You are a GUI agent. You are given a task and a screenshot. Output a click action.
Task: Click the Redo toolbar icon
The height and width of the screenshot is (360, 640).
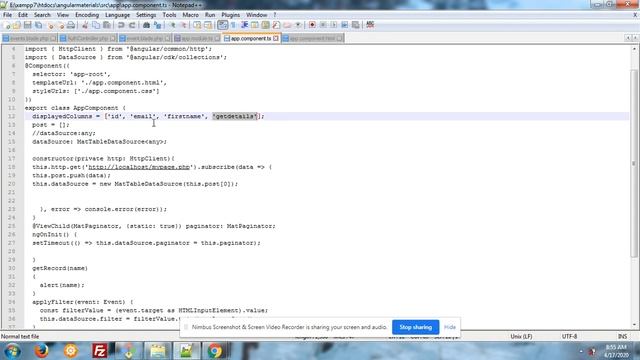click(132, 25)
